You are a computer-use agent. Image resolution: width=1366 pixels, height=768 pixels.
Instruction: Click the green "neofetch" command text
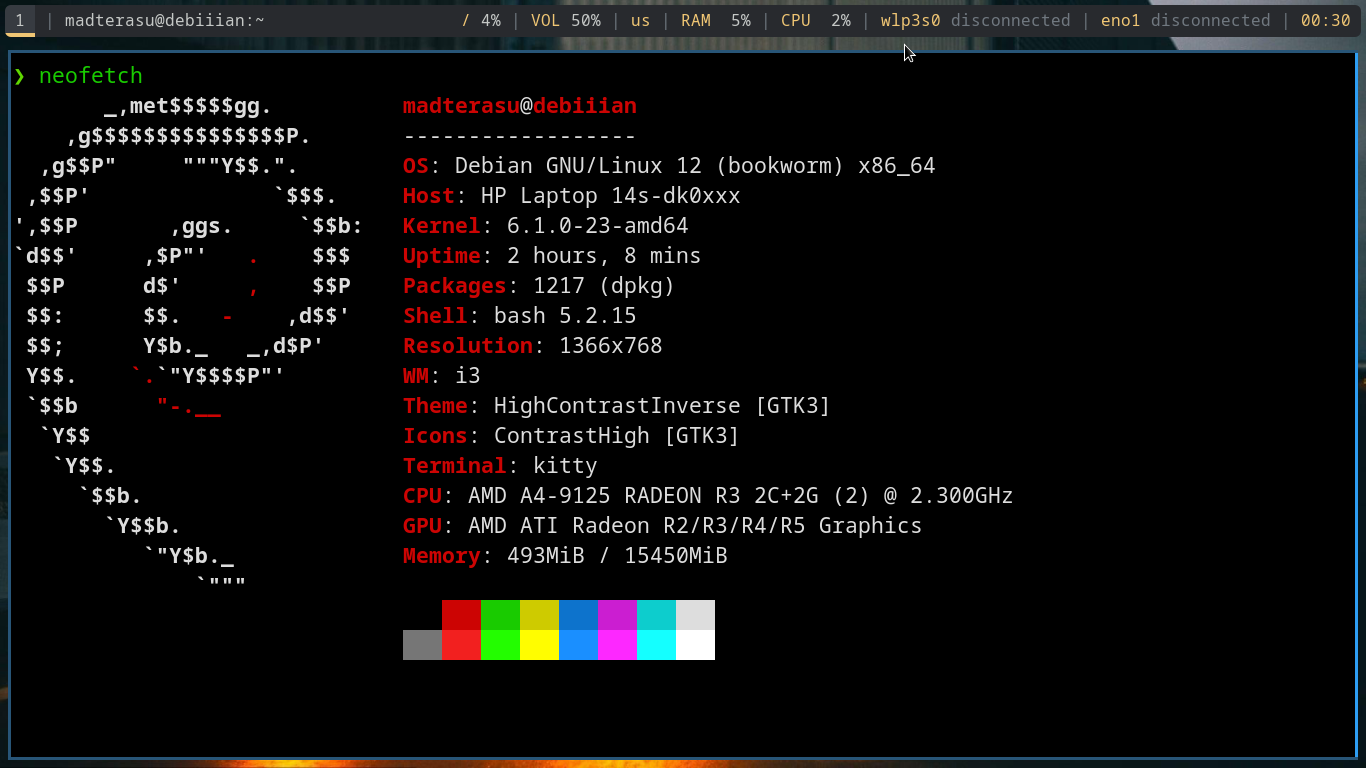point(91,75)
